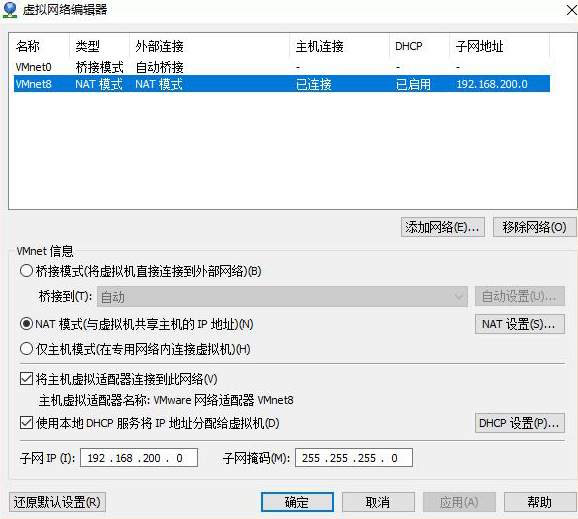Open the 桥接到 dropdown list

(282, 296)
